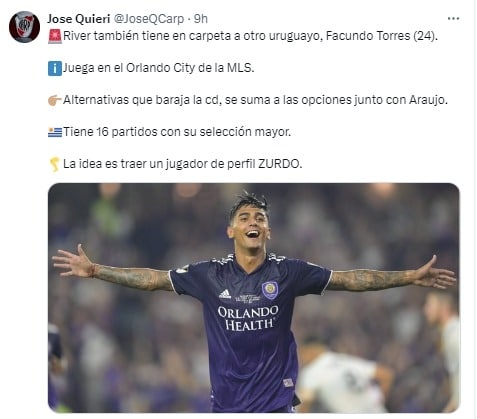Click the display name Jose Quieri
477x419 pixels.
(x=79, y=19)
